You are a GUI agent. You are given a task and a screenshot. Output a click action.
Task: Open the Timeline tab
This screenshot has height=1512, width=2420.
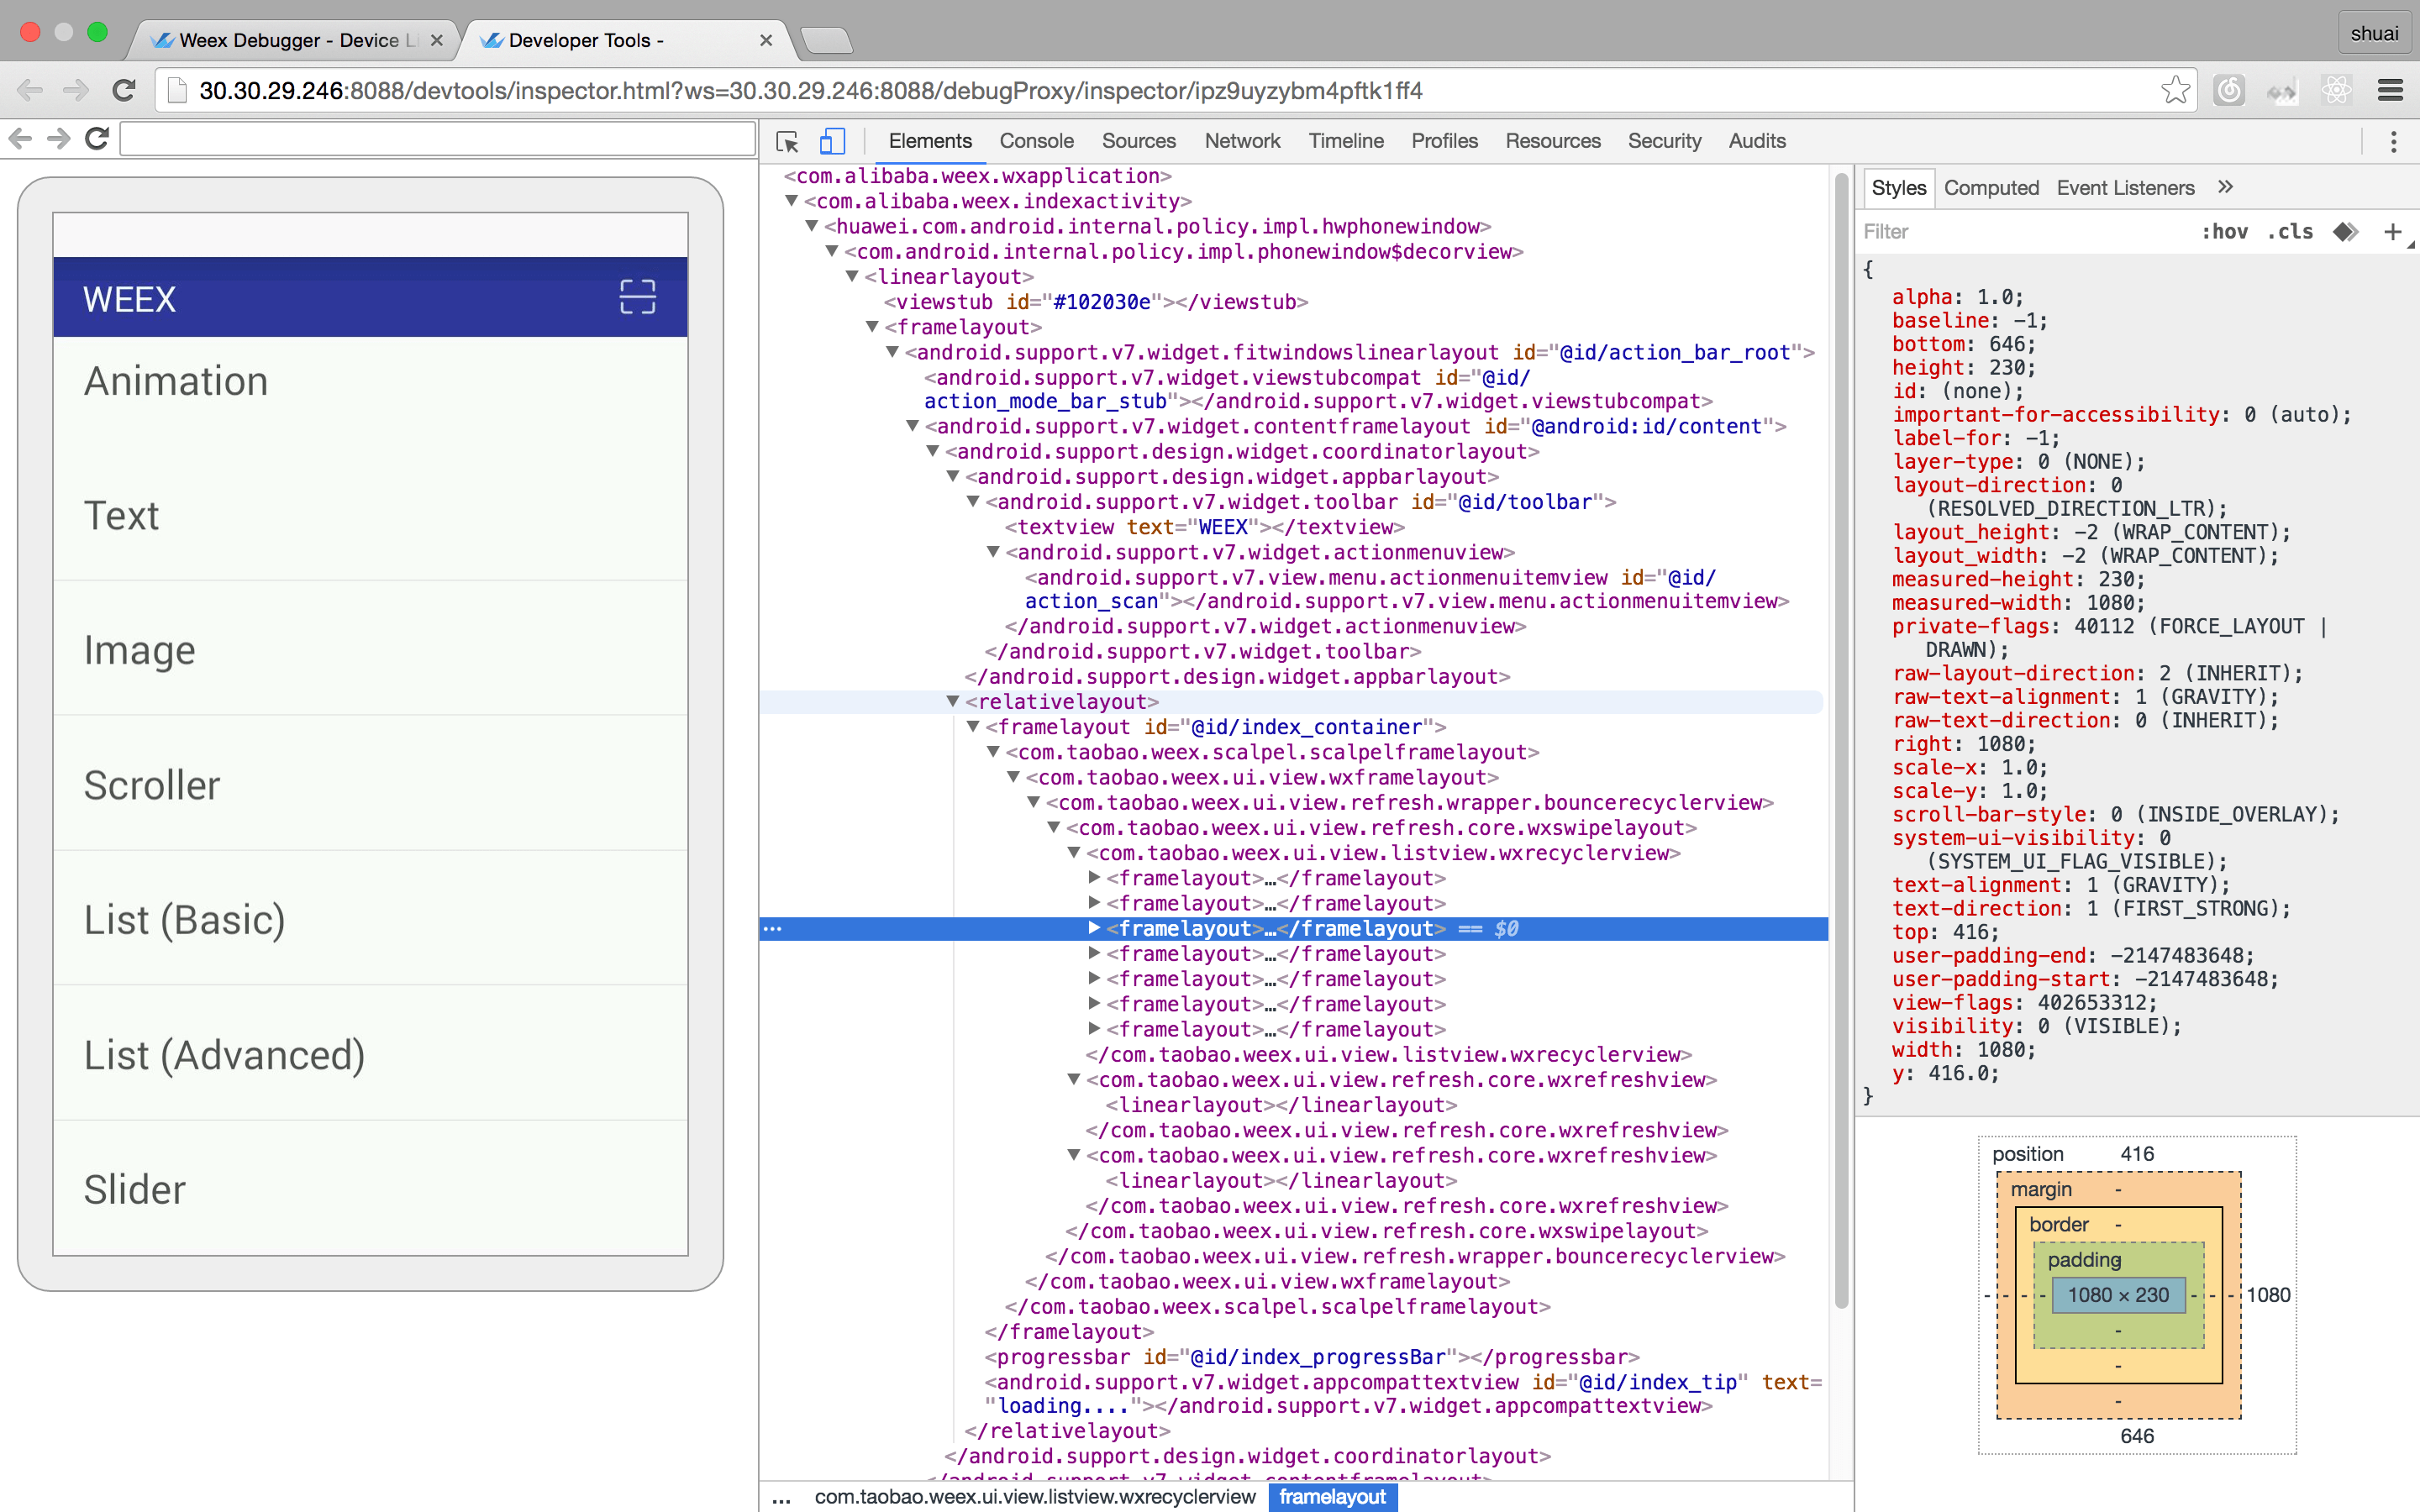1346,141
